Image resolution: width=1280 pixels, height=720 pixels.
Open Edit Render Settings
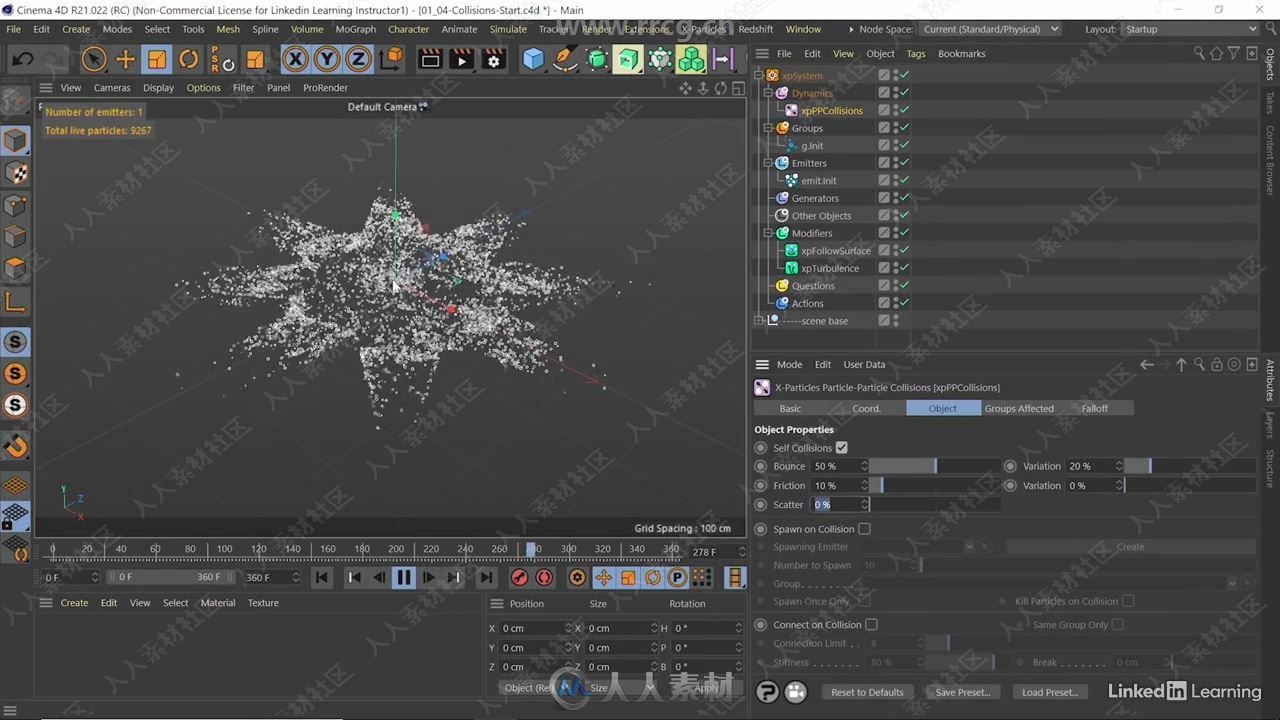pos(493,60)
